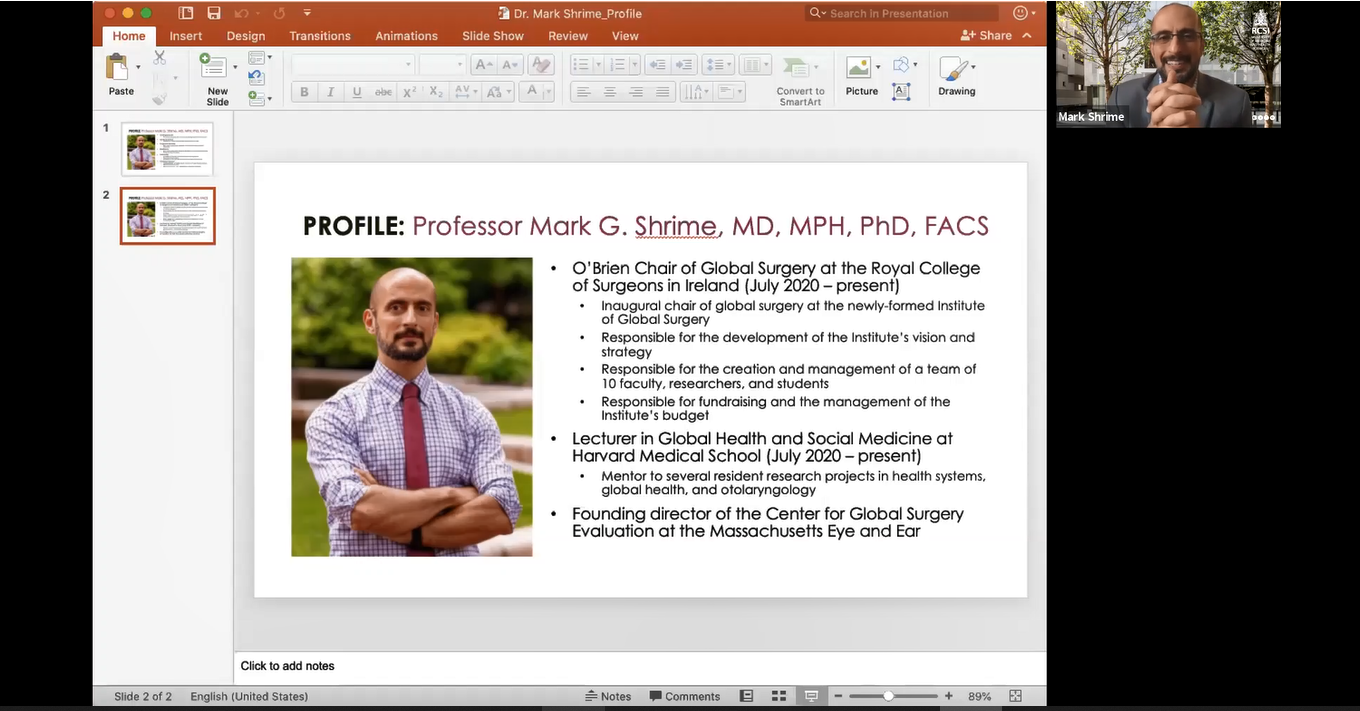
Task: Click Fit Slide to Window icon
Action: tap(1015, 696)
